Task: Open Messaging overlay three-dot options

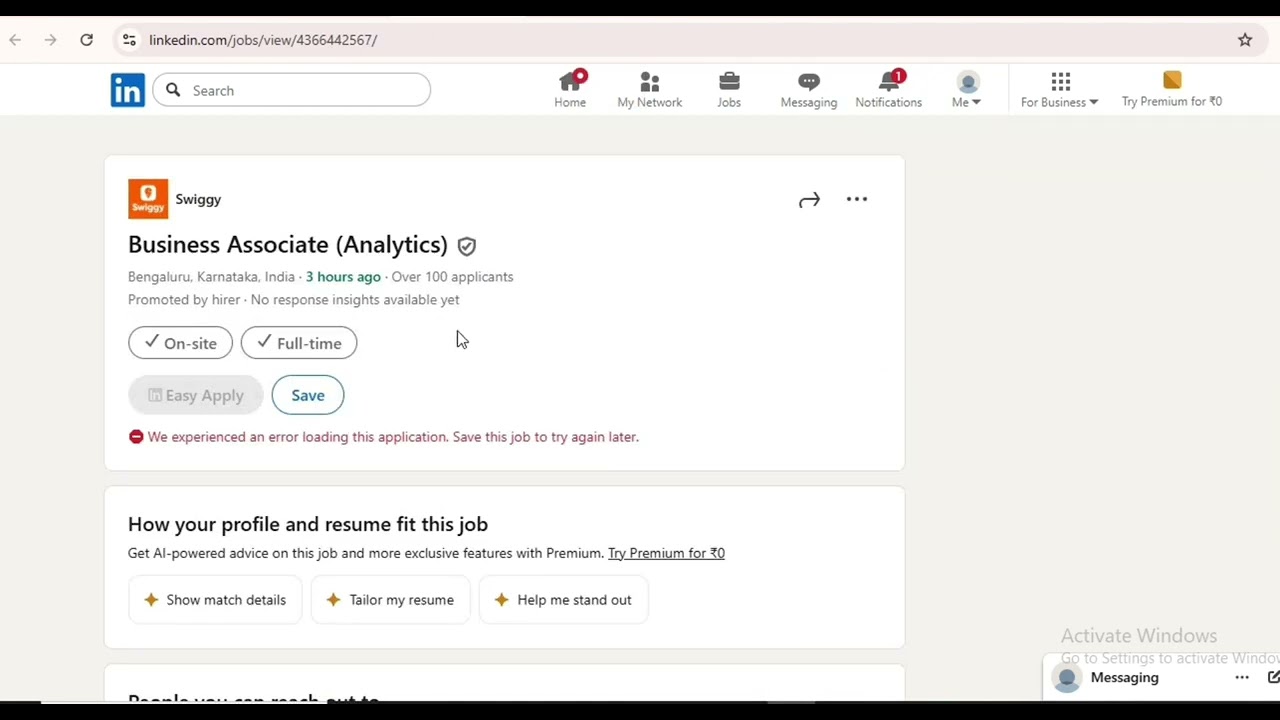Action: (x=1242, y=678)
